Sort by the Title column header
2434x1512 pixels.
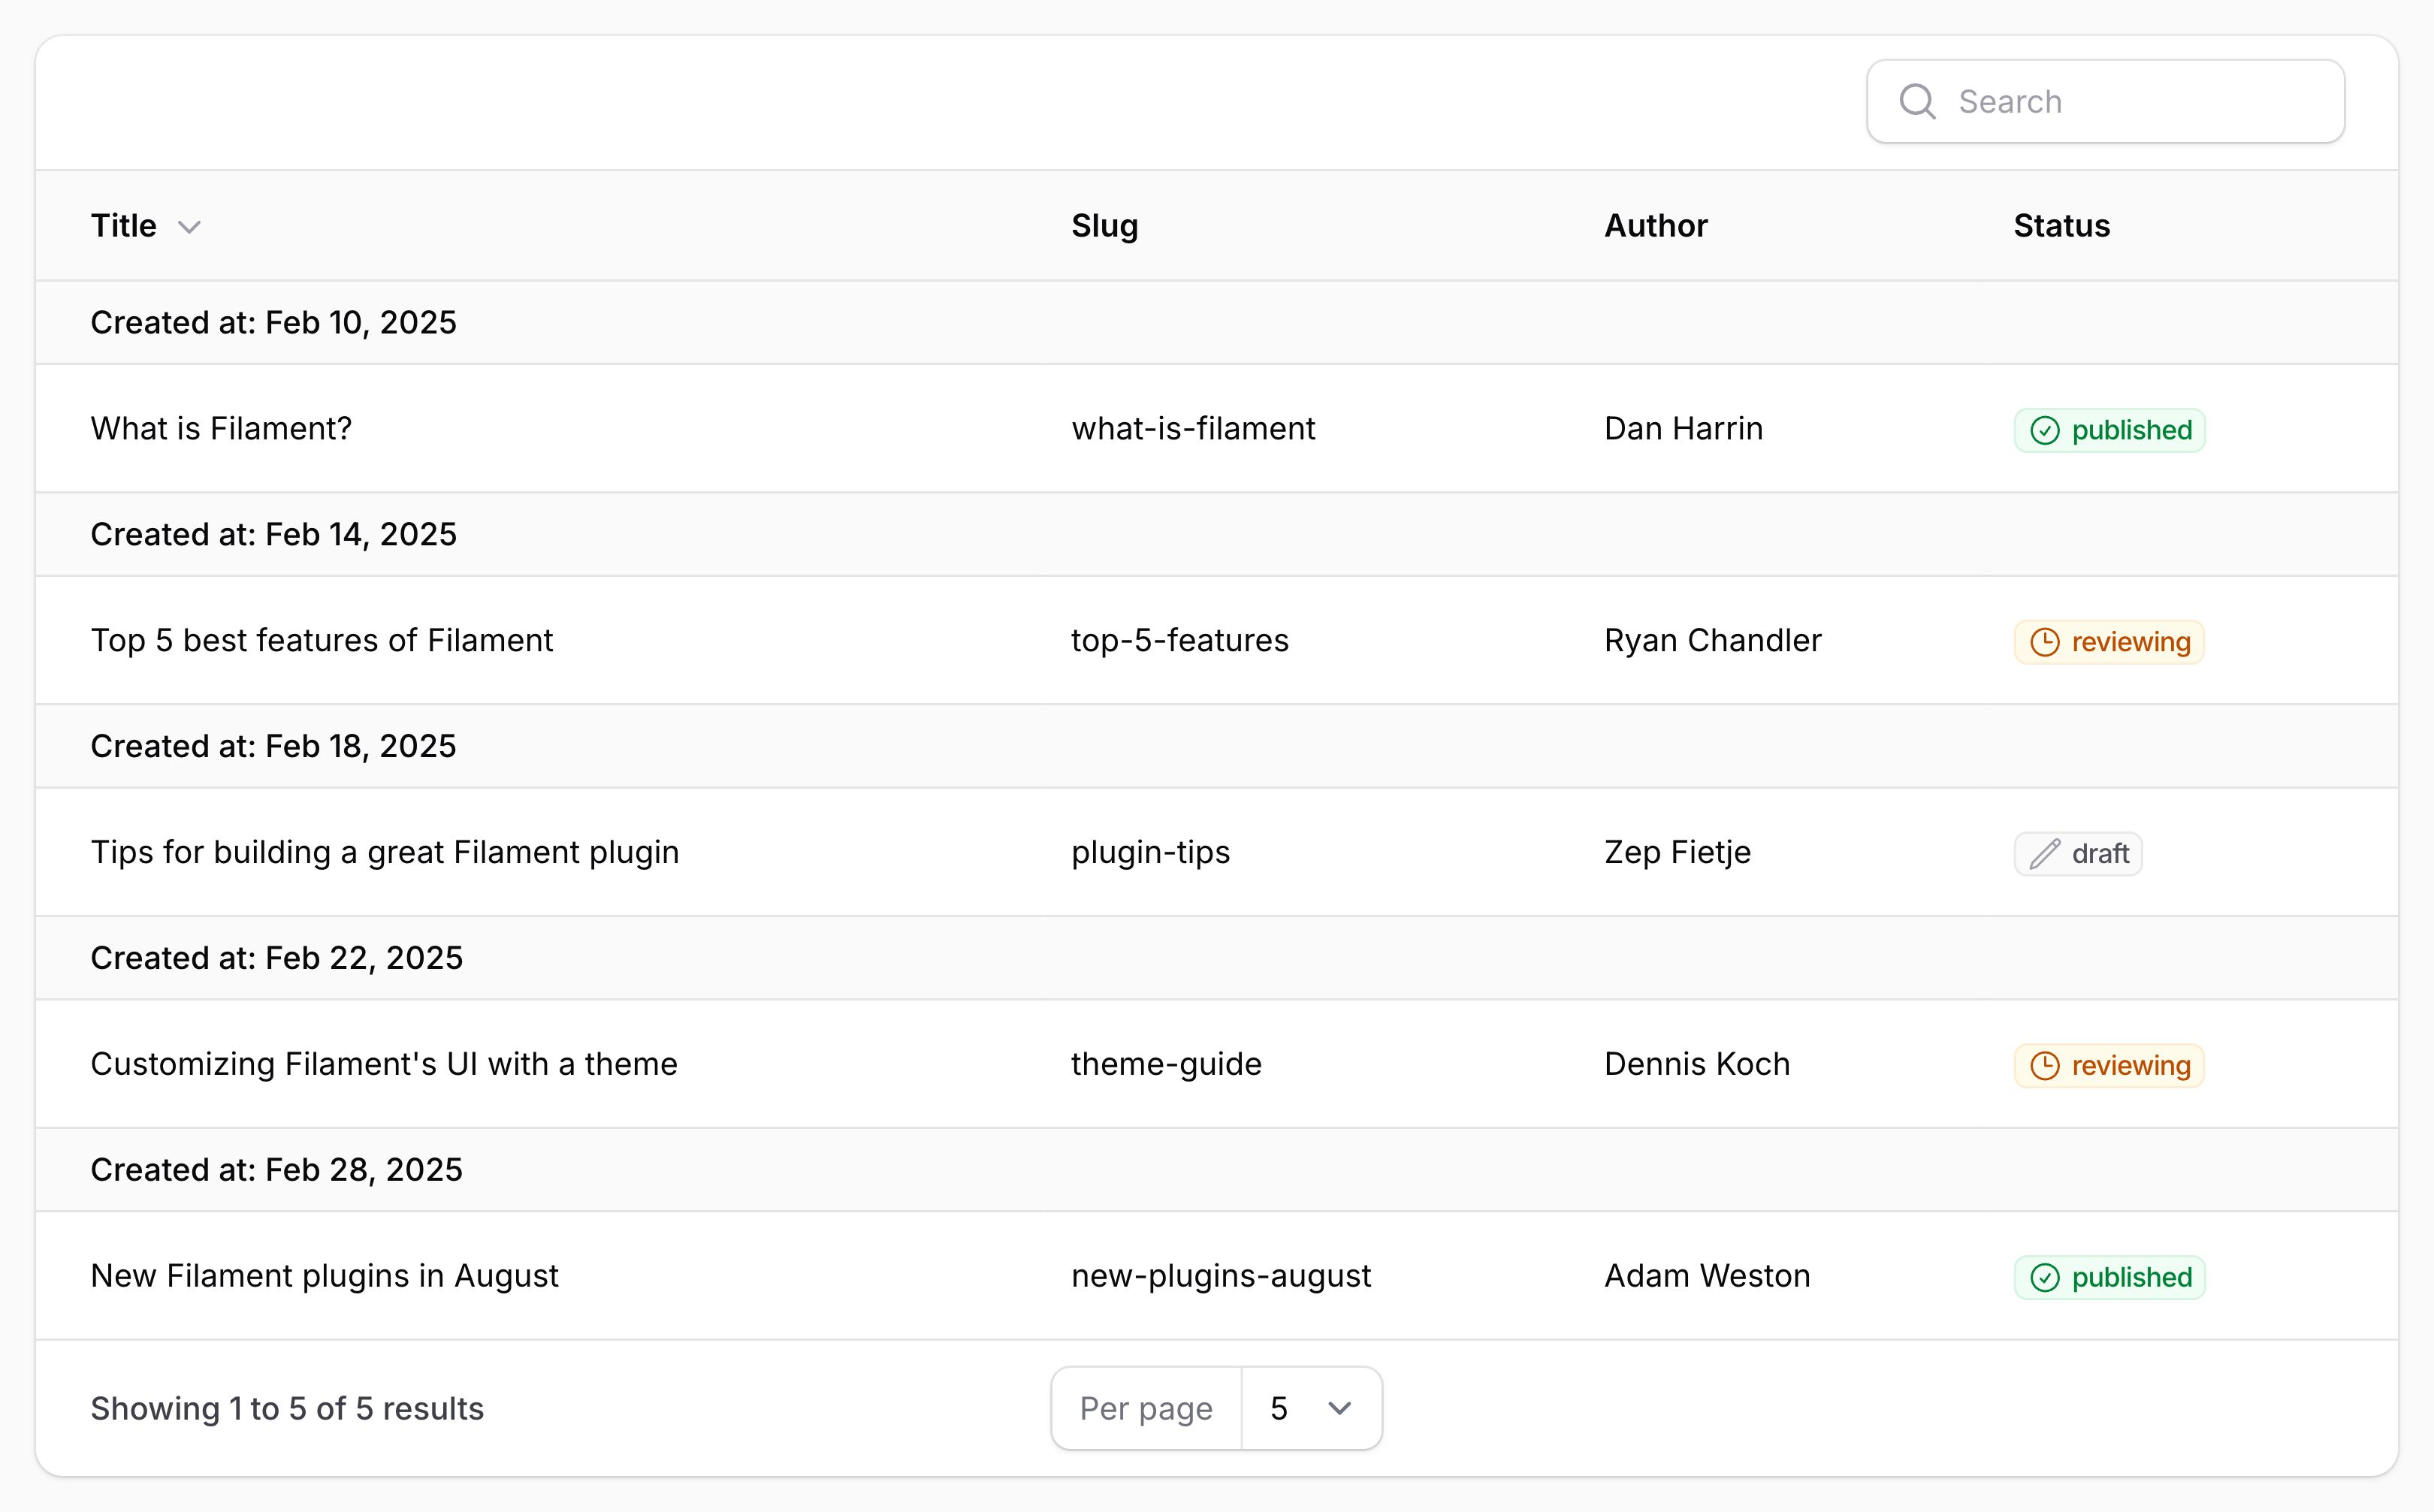(146, 226)
